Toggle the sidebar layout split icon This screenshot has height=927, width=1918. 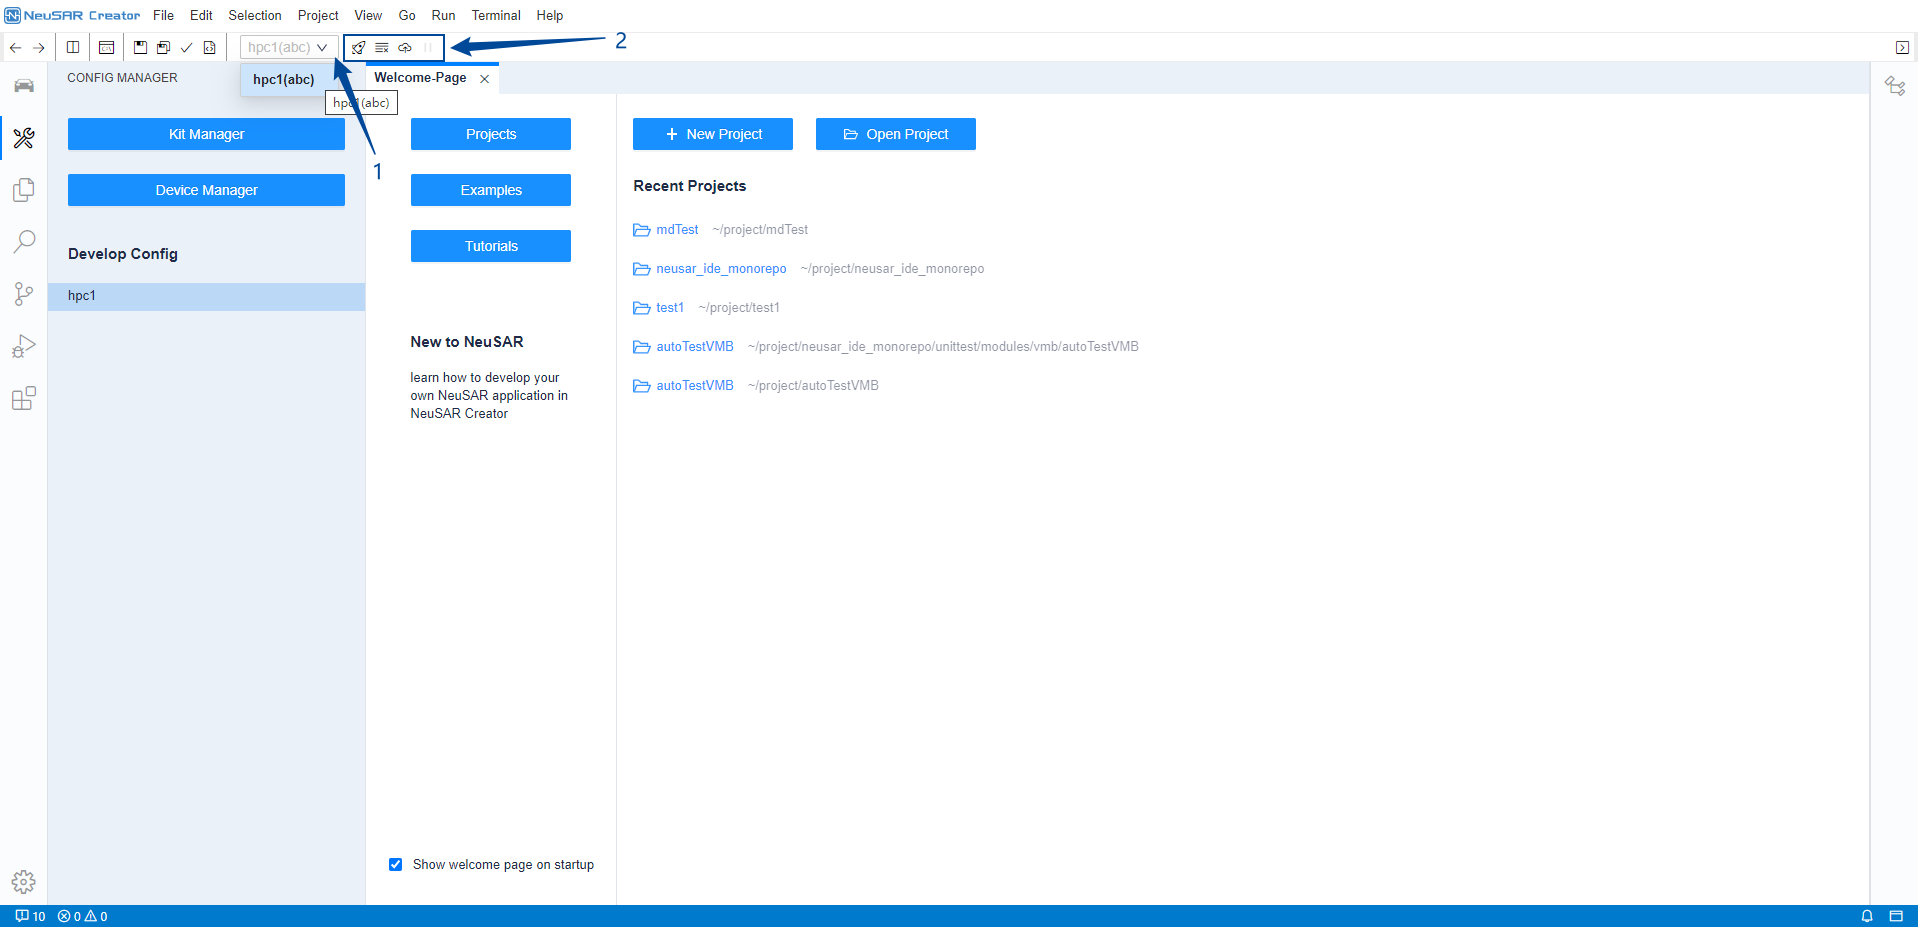click(73, 47)
